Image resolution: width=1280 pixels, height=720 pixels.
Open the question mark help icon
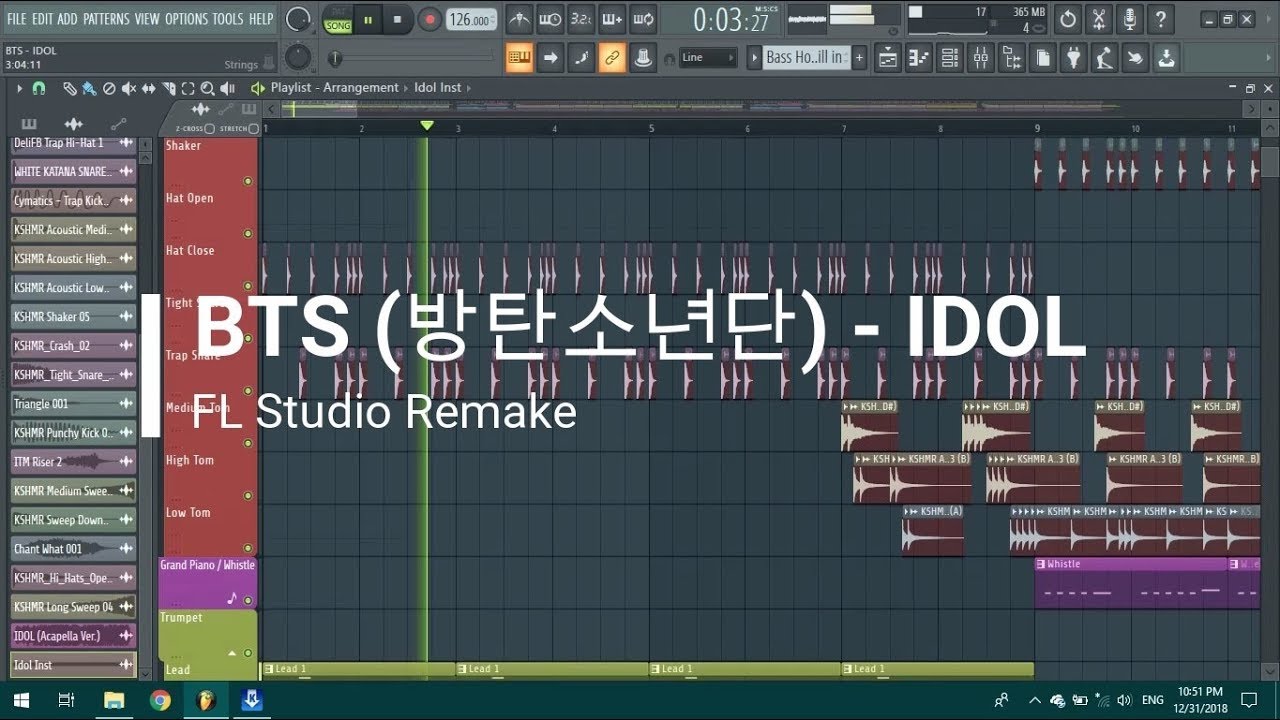point(1161,19)
